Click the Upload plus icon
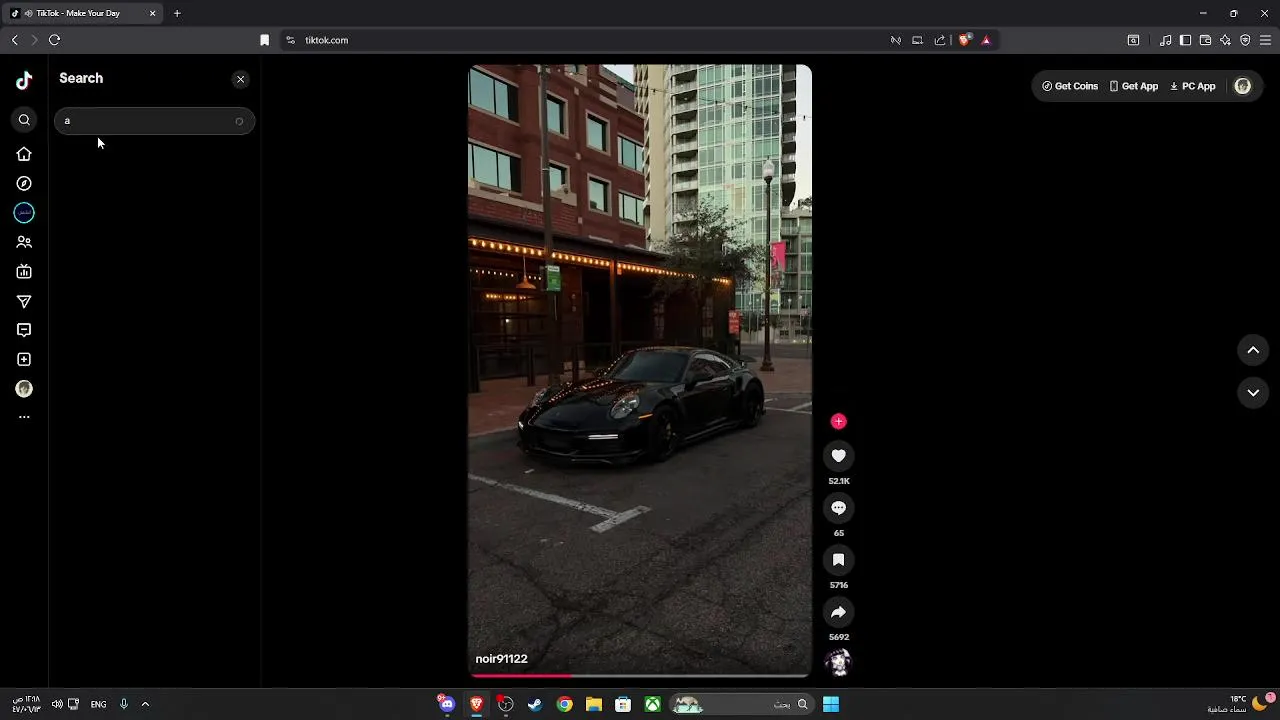The height and width of the screenshot is (720, 1280). coord(24,360)
